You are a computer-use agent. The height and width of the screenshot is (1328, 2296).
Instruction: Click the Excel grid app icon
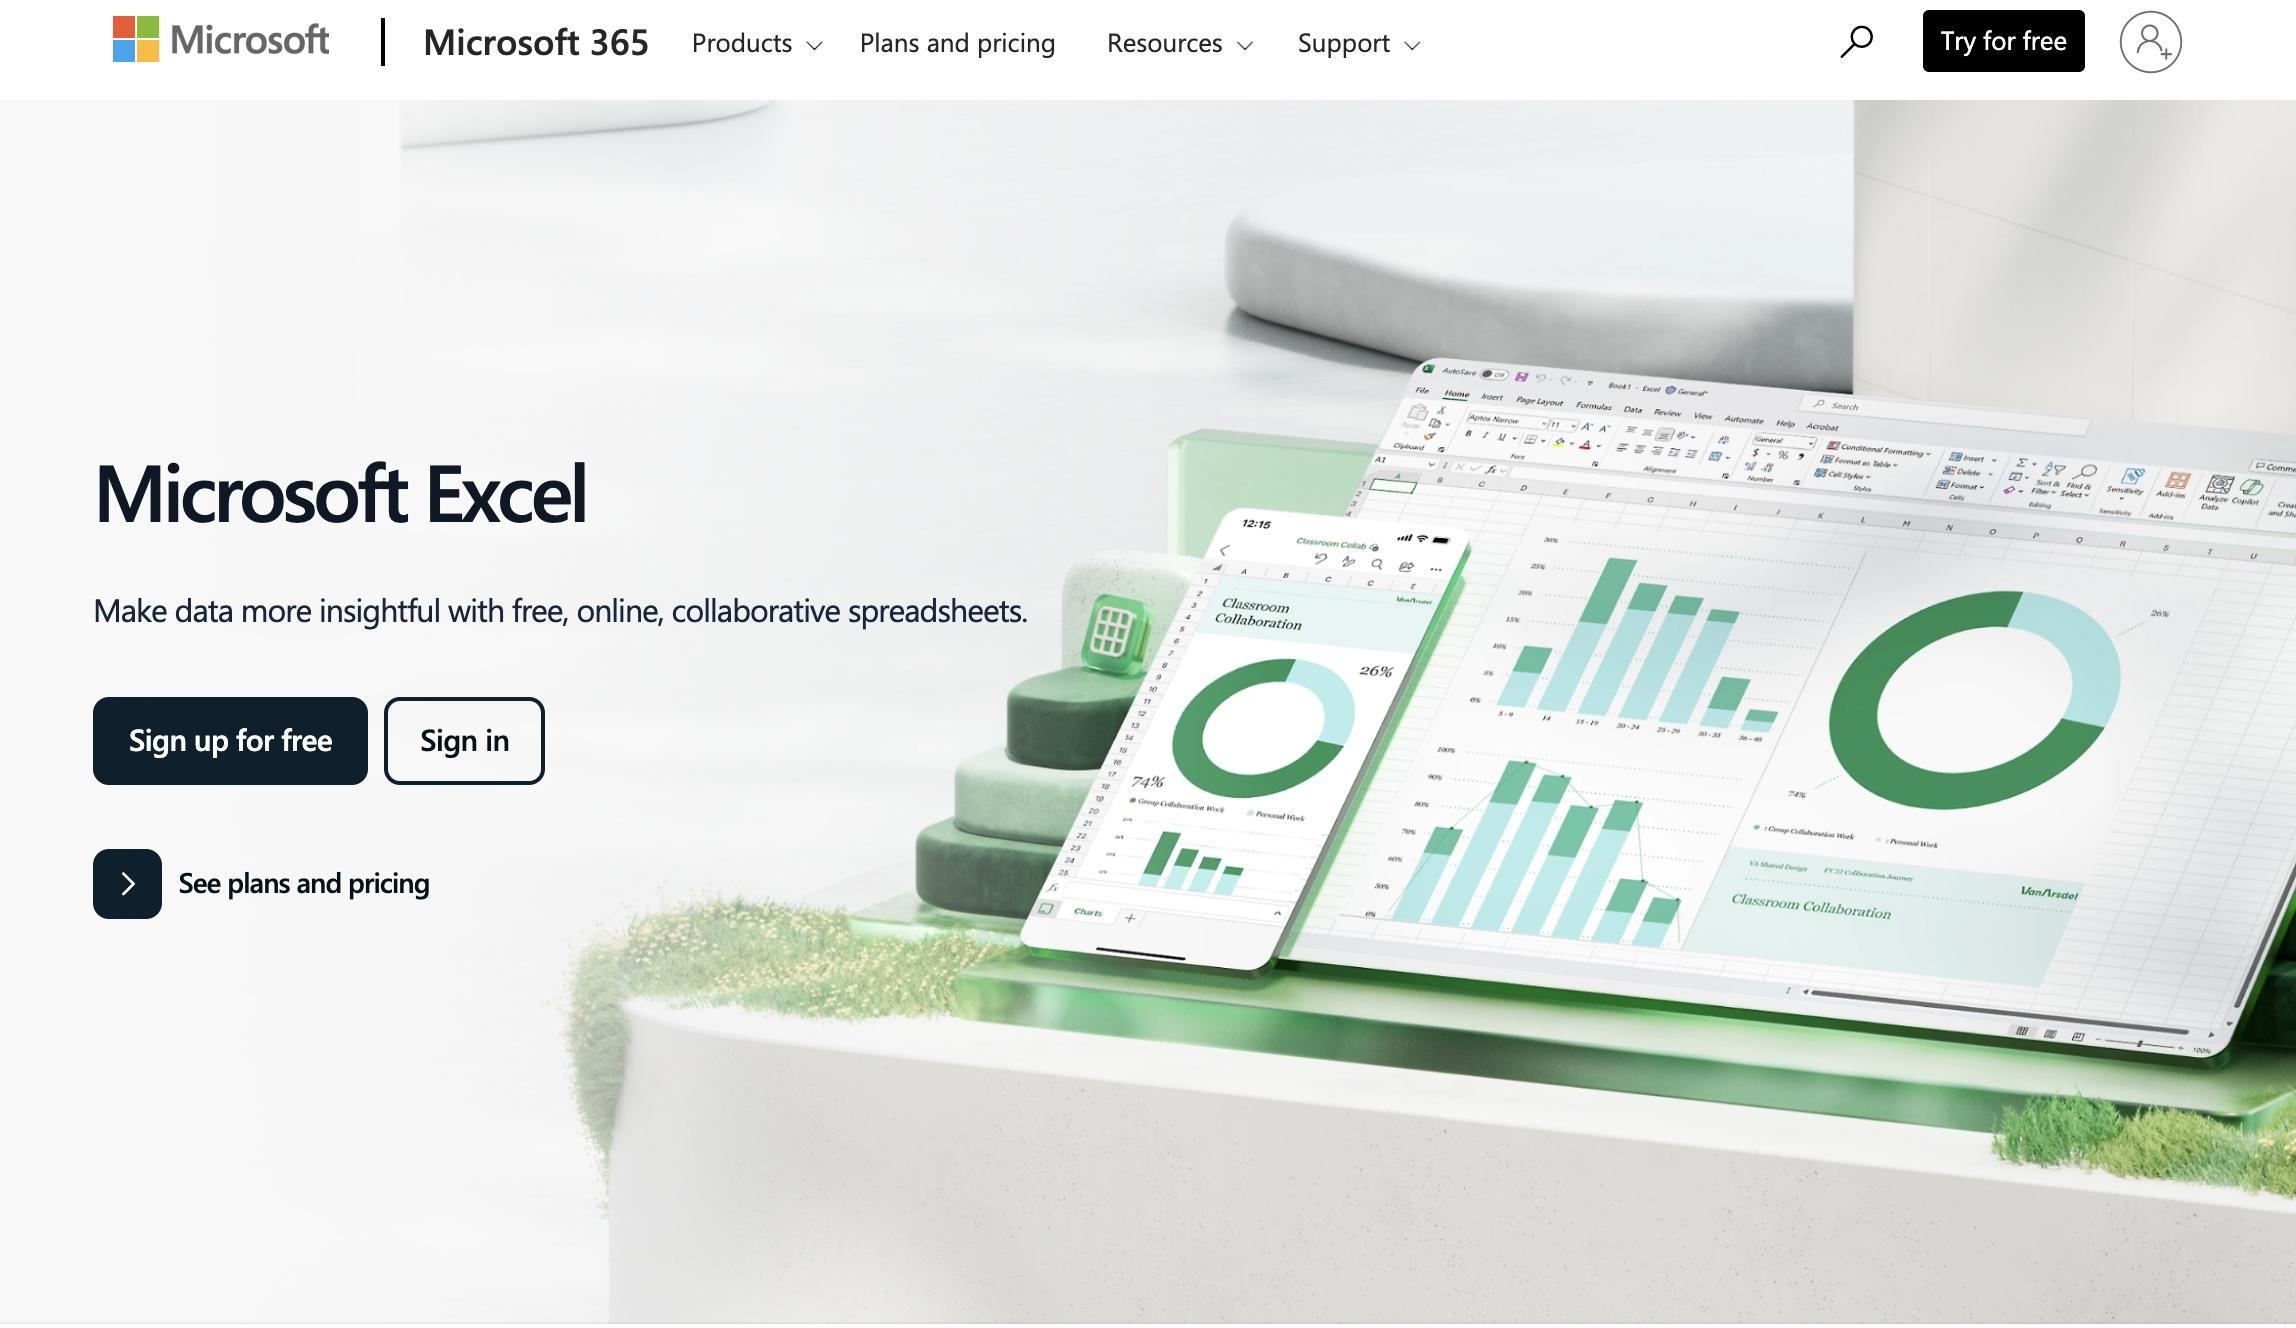coord(1108,634)
